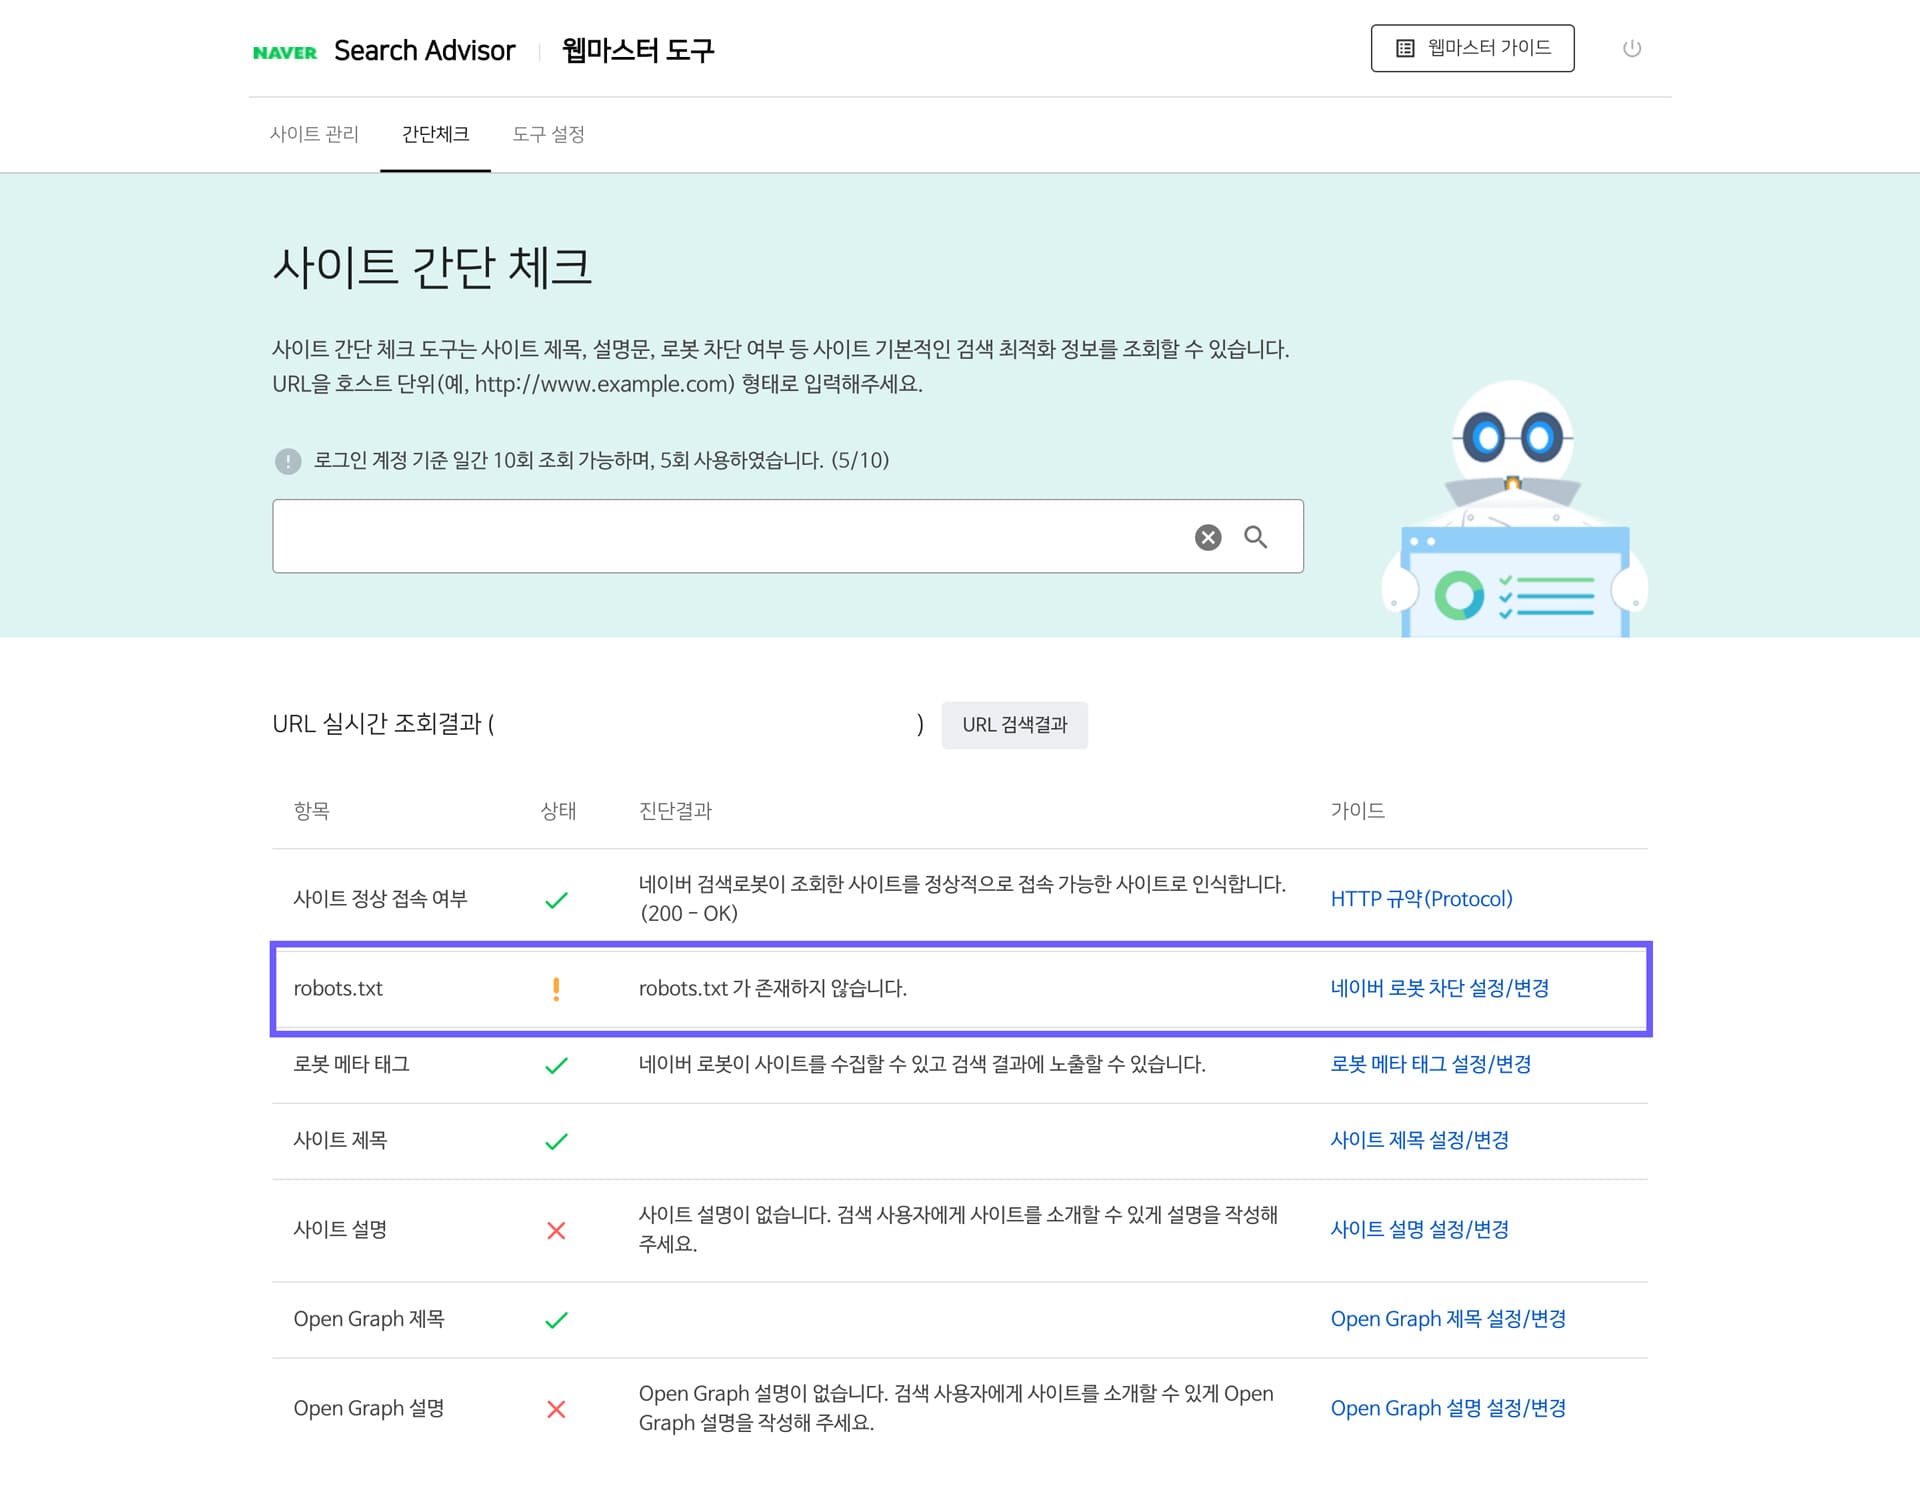
Task: Switch to the 사이트 관리 tab
Action: pyautogui.click(x=317, y=134)
